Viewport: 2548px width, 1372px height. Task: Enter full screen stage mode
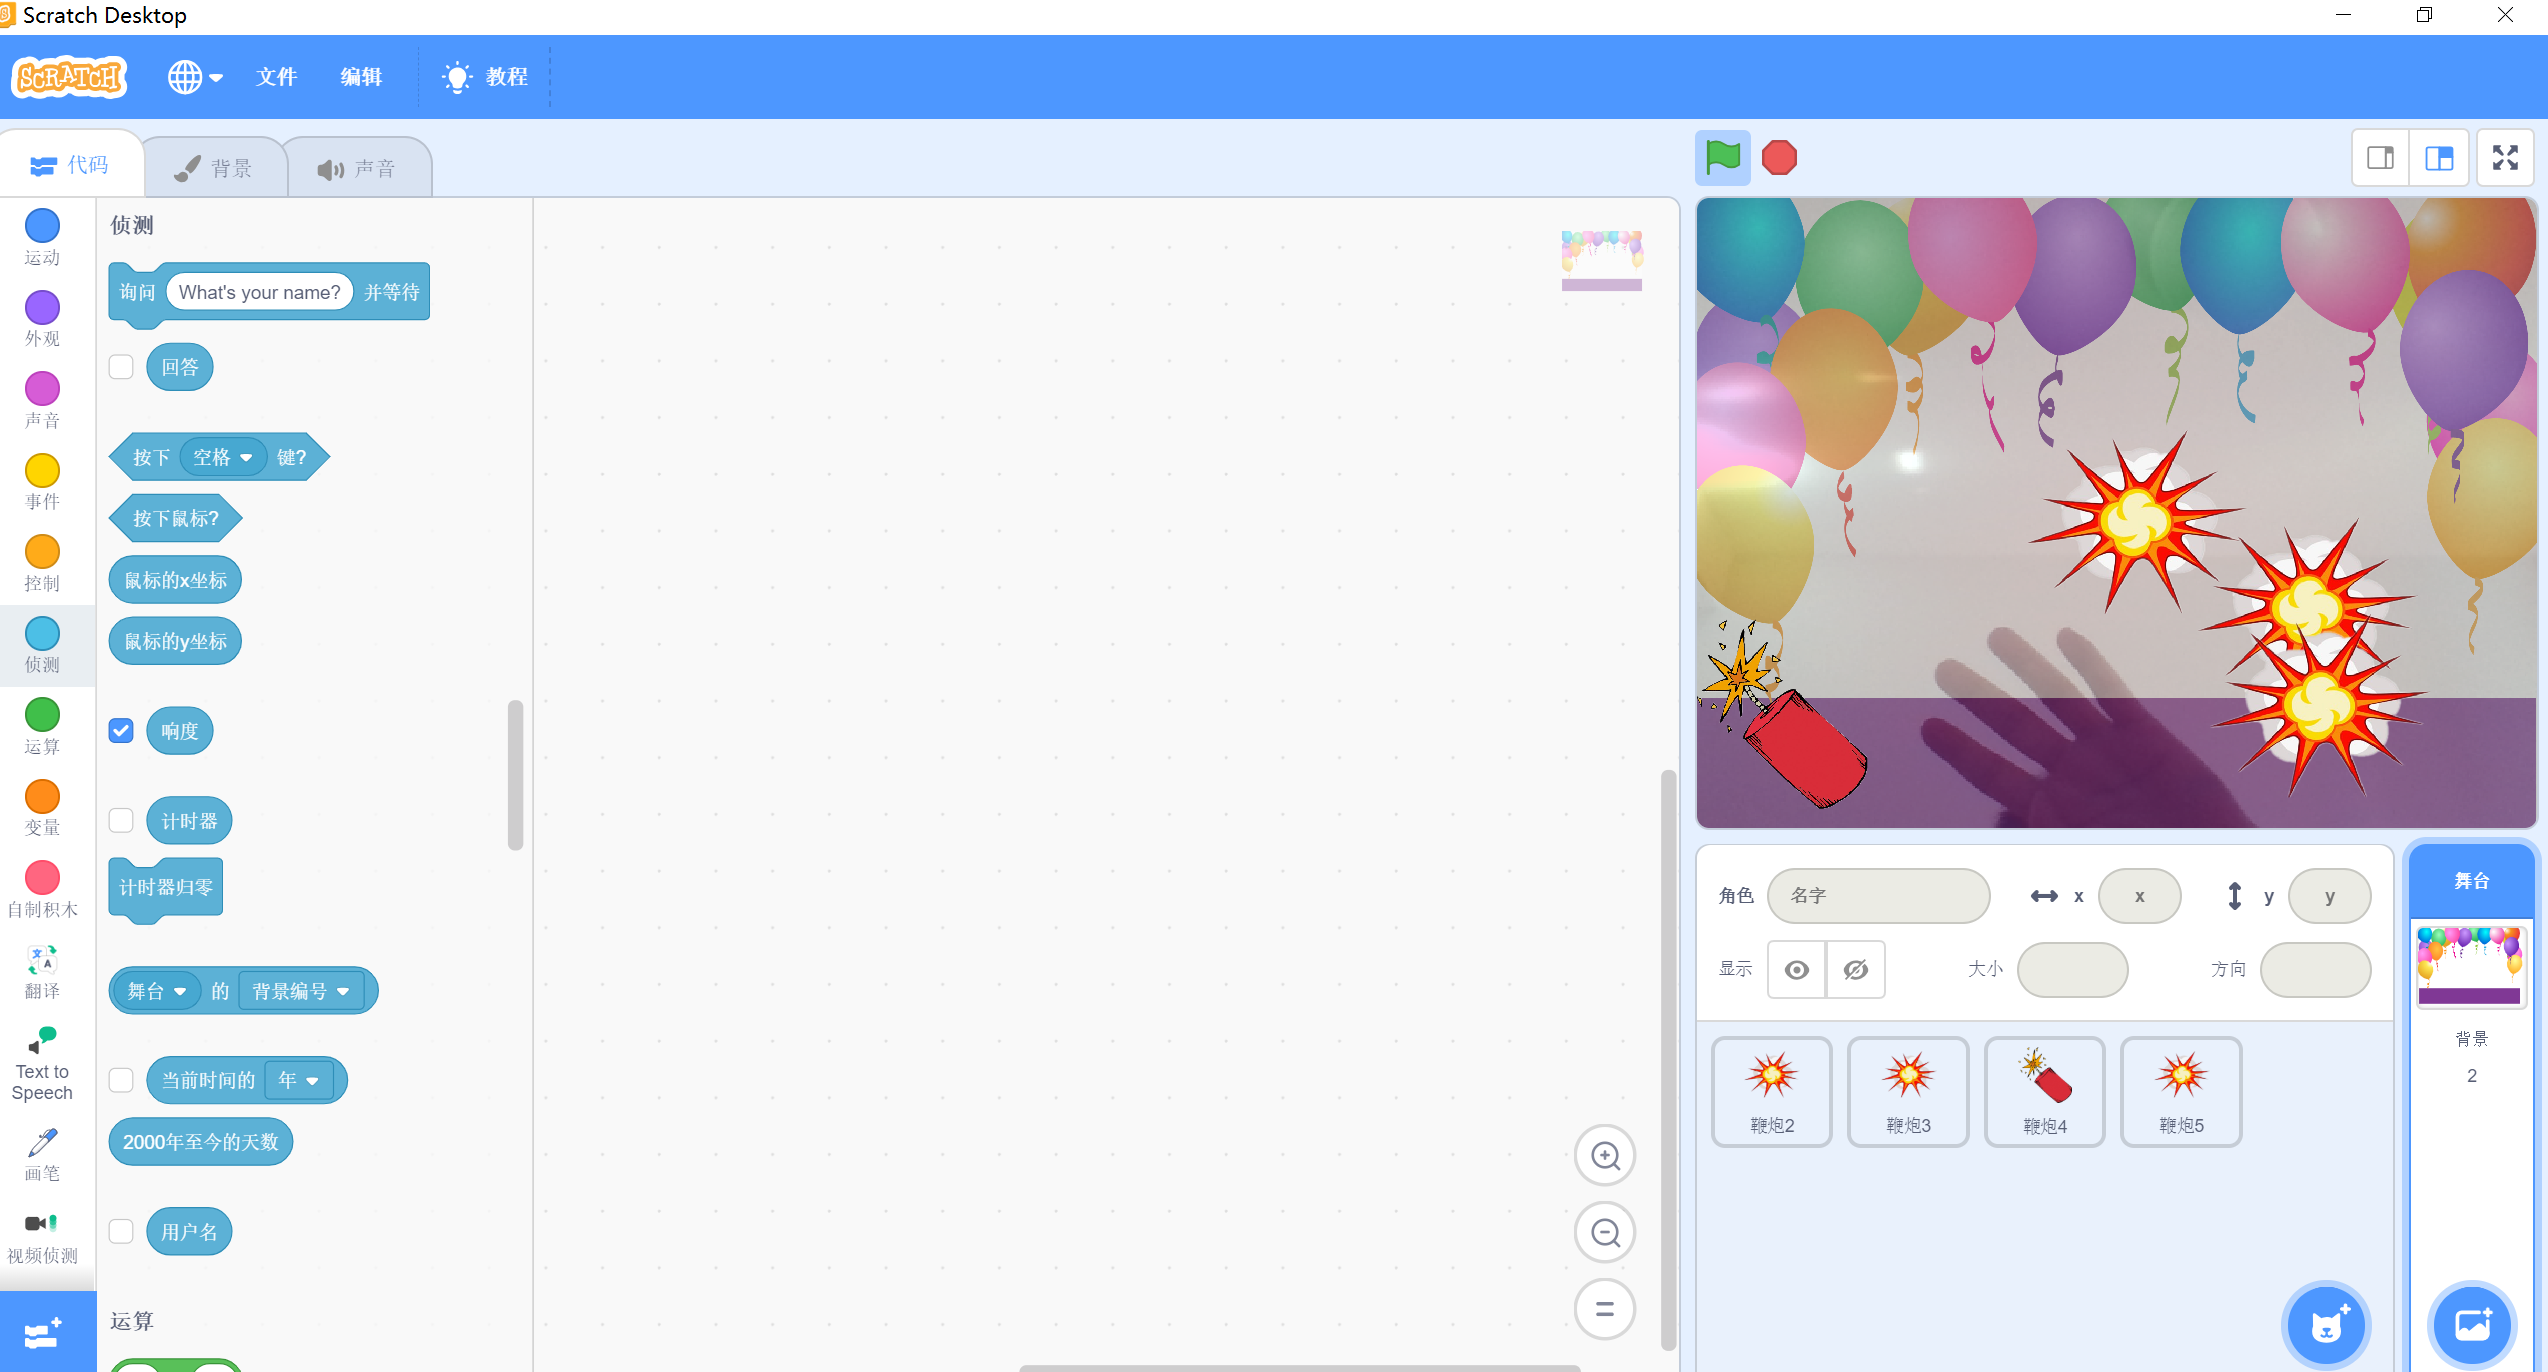click(2504, 157)
